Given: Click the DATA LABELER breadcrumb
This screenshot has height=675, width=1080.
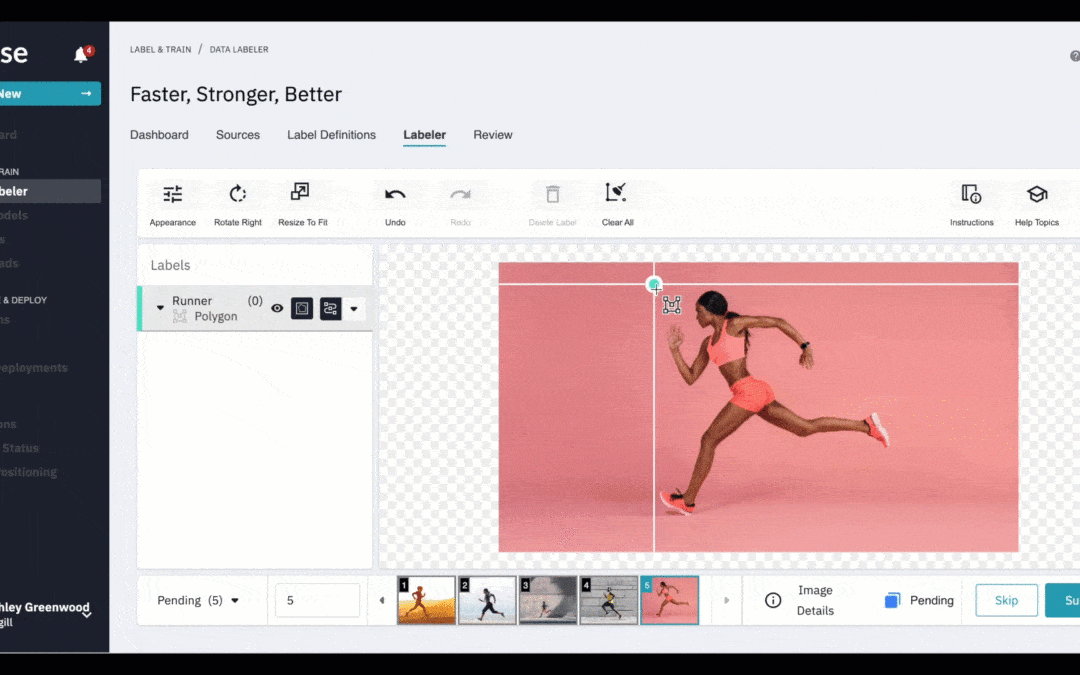Looking at the screenshot, I should 239,50.
